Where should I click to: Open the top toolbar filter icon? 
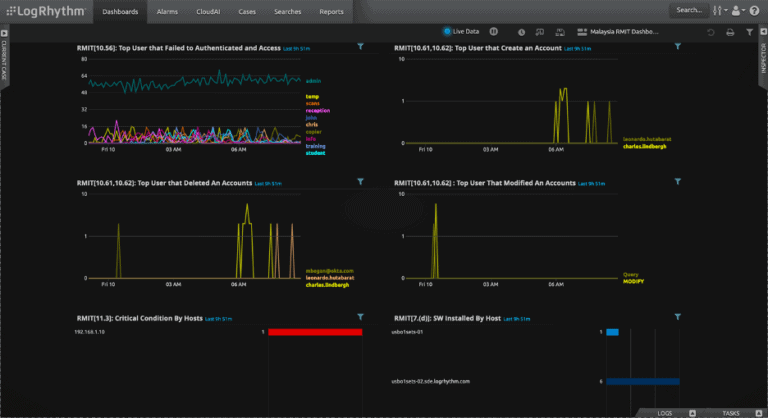749,32
